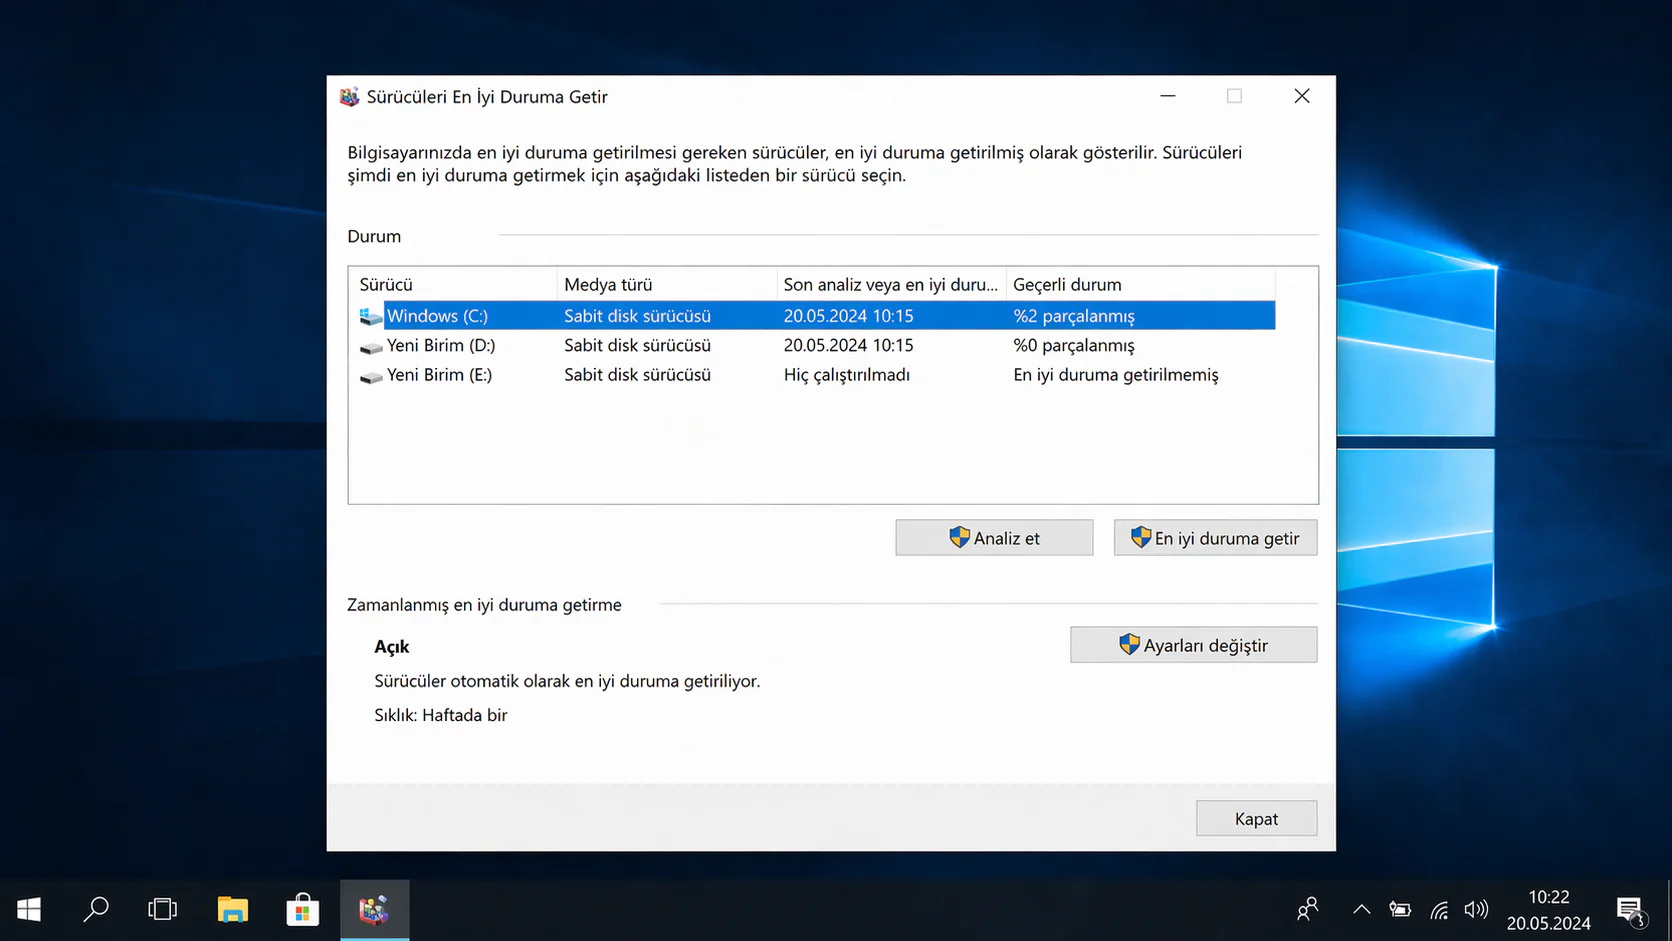Select the Yeni Birim (E:) drive row
Screen dimensions: 1672x941
tap(600, 375)
